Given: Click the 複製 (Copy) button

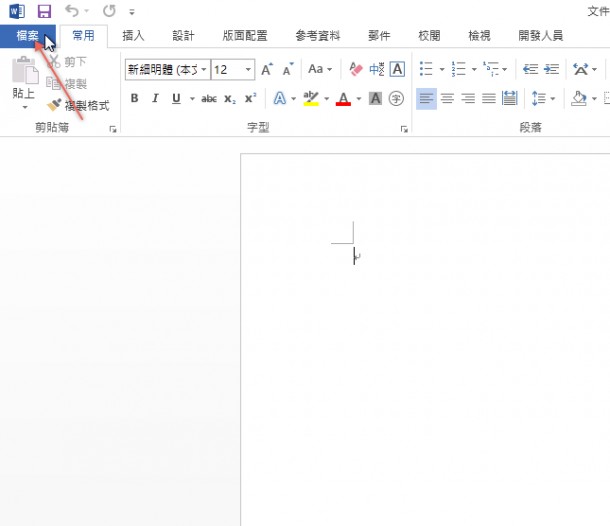Looking at the screenshot, I should (x=67, y=83).
